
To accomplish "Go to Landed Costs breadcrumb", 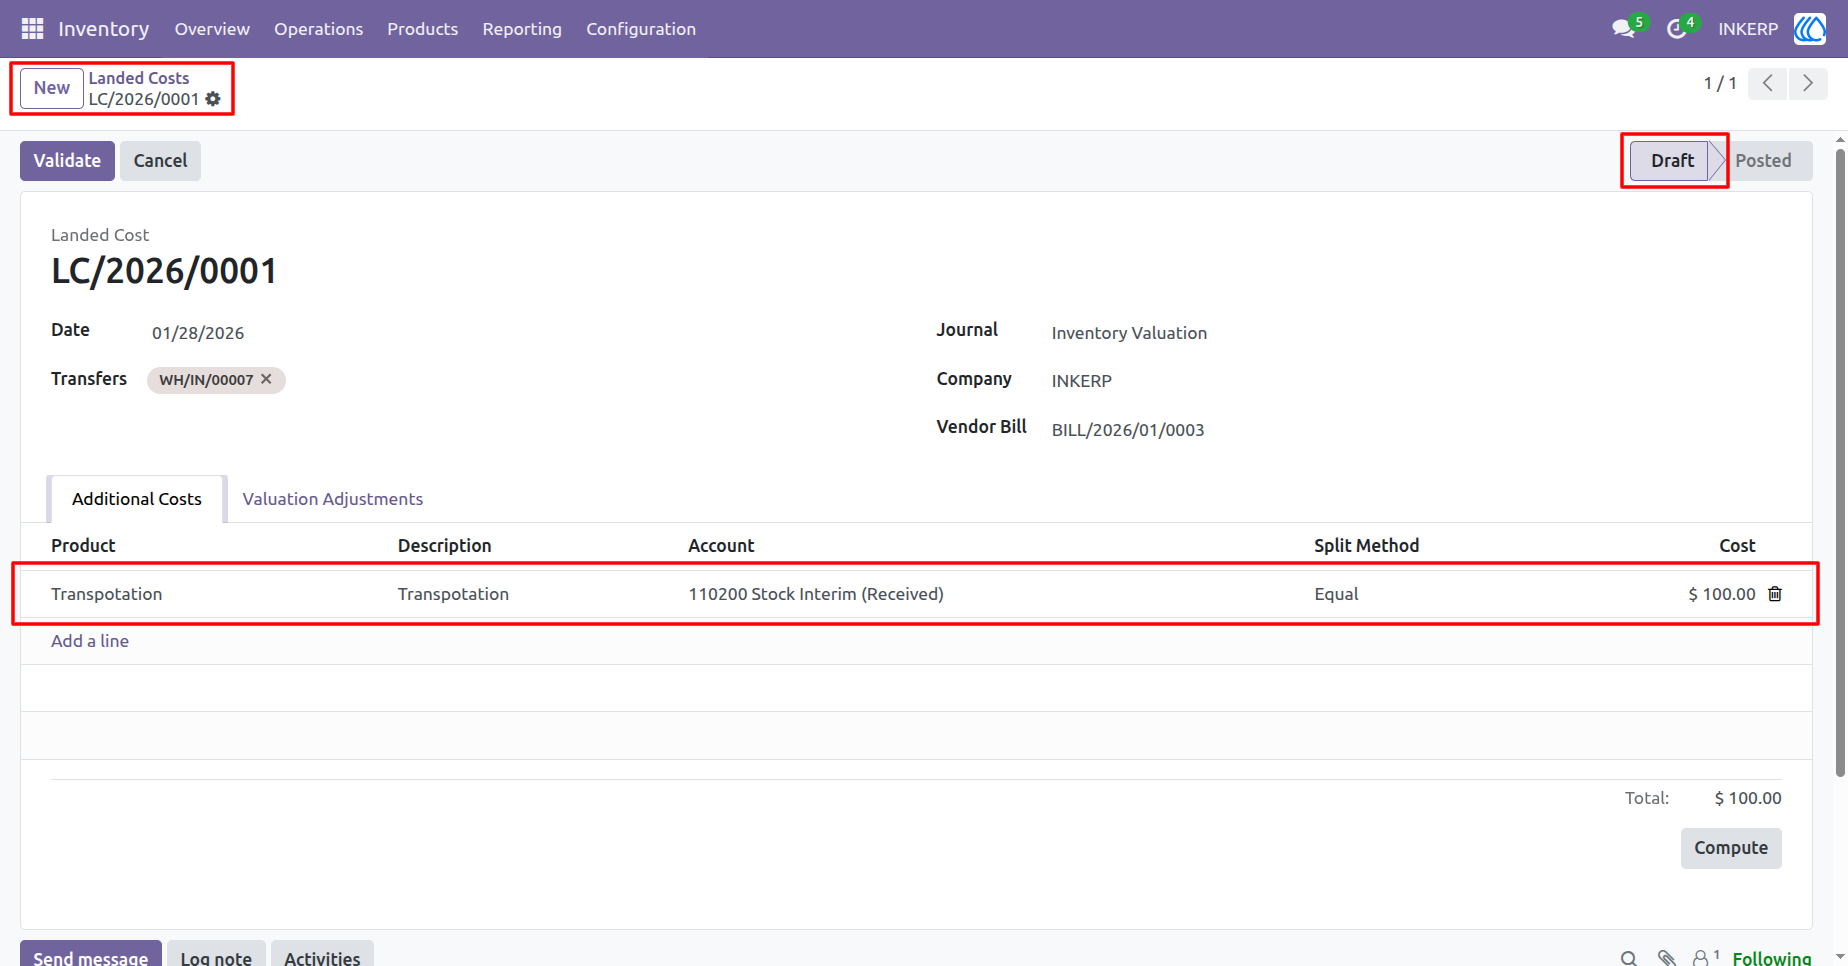I will (x=139, y=78).
